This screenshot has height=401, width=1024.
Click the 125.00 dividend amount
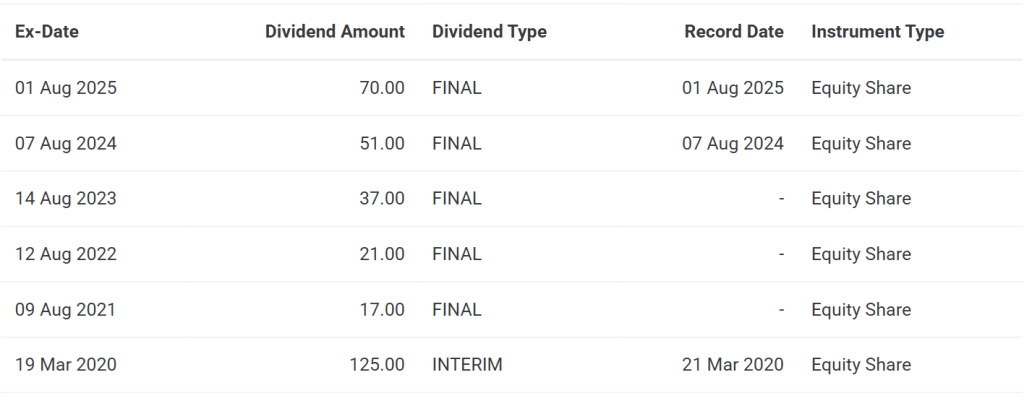[x=377, y=364]
